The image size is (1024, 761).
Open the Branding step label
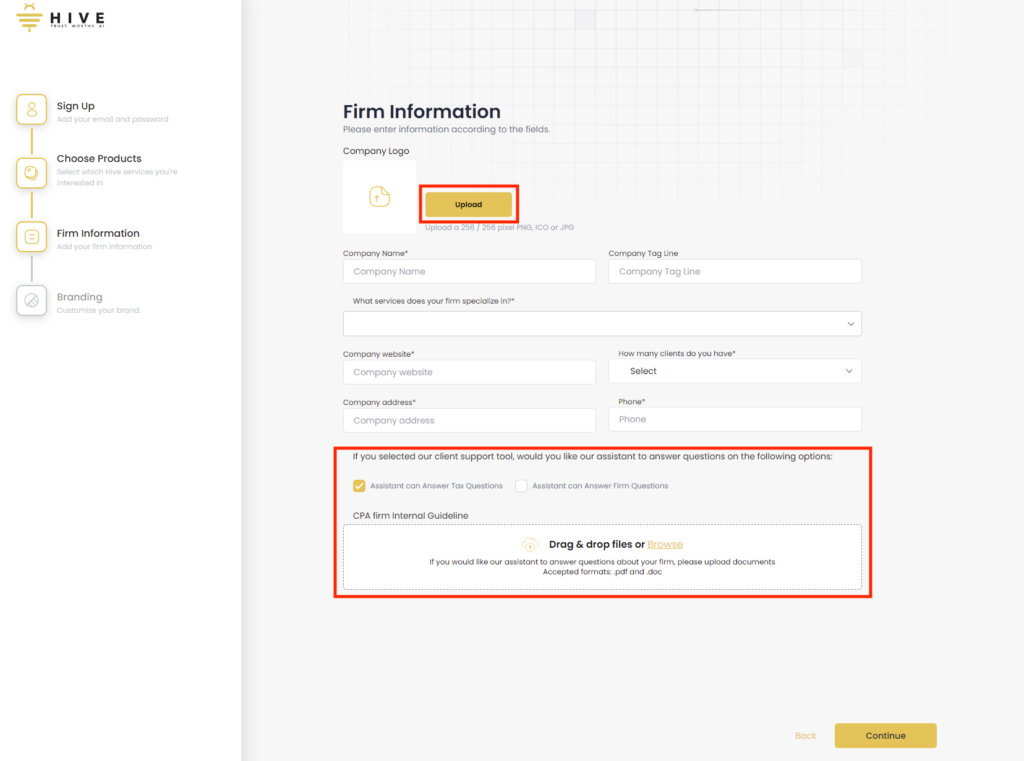[x=80, y=297]
